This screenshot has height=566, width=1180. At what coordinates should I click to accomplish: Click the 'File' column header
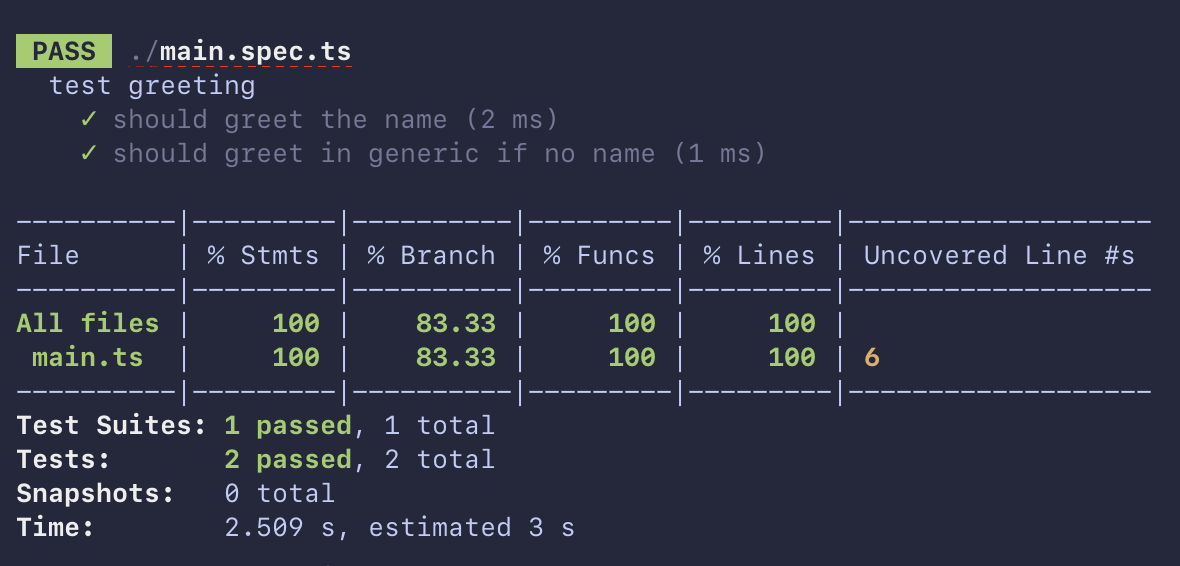(48, 255)
